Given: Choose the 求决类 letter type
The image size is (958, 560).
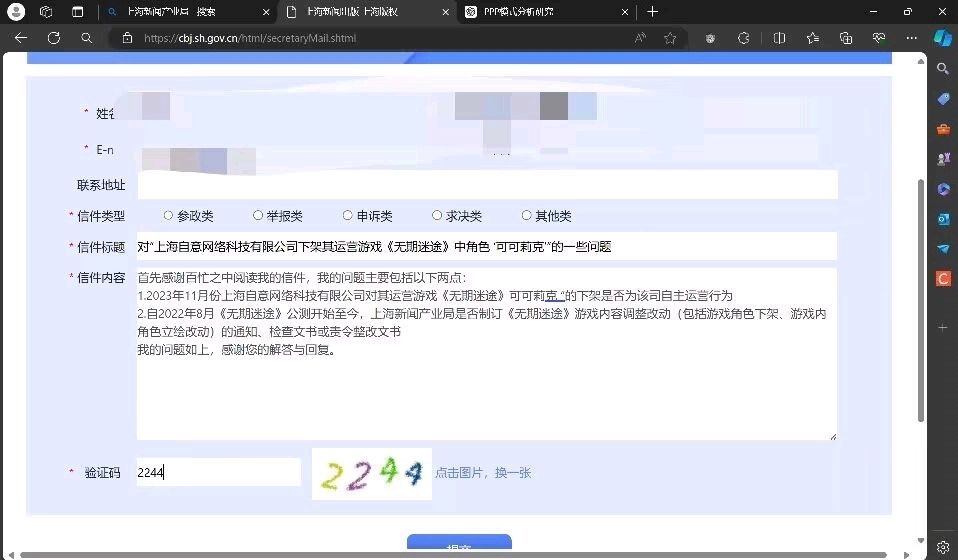Looking at the screenshot, I should (437, 216).
